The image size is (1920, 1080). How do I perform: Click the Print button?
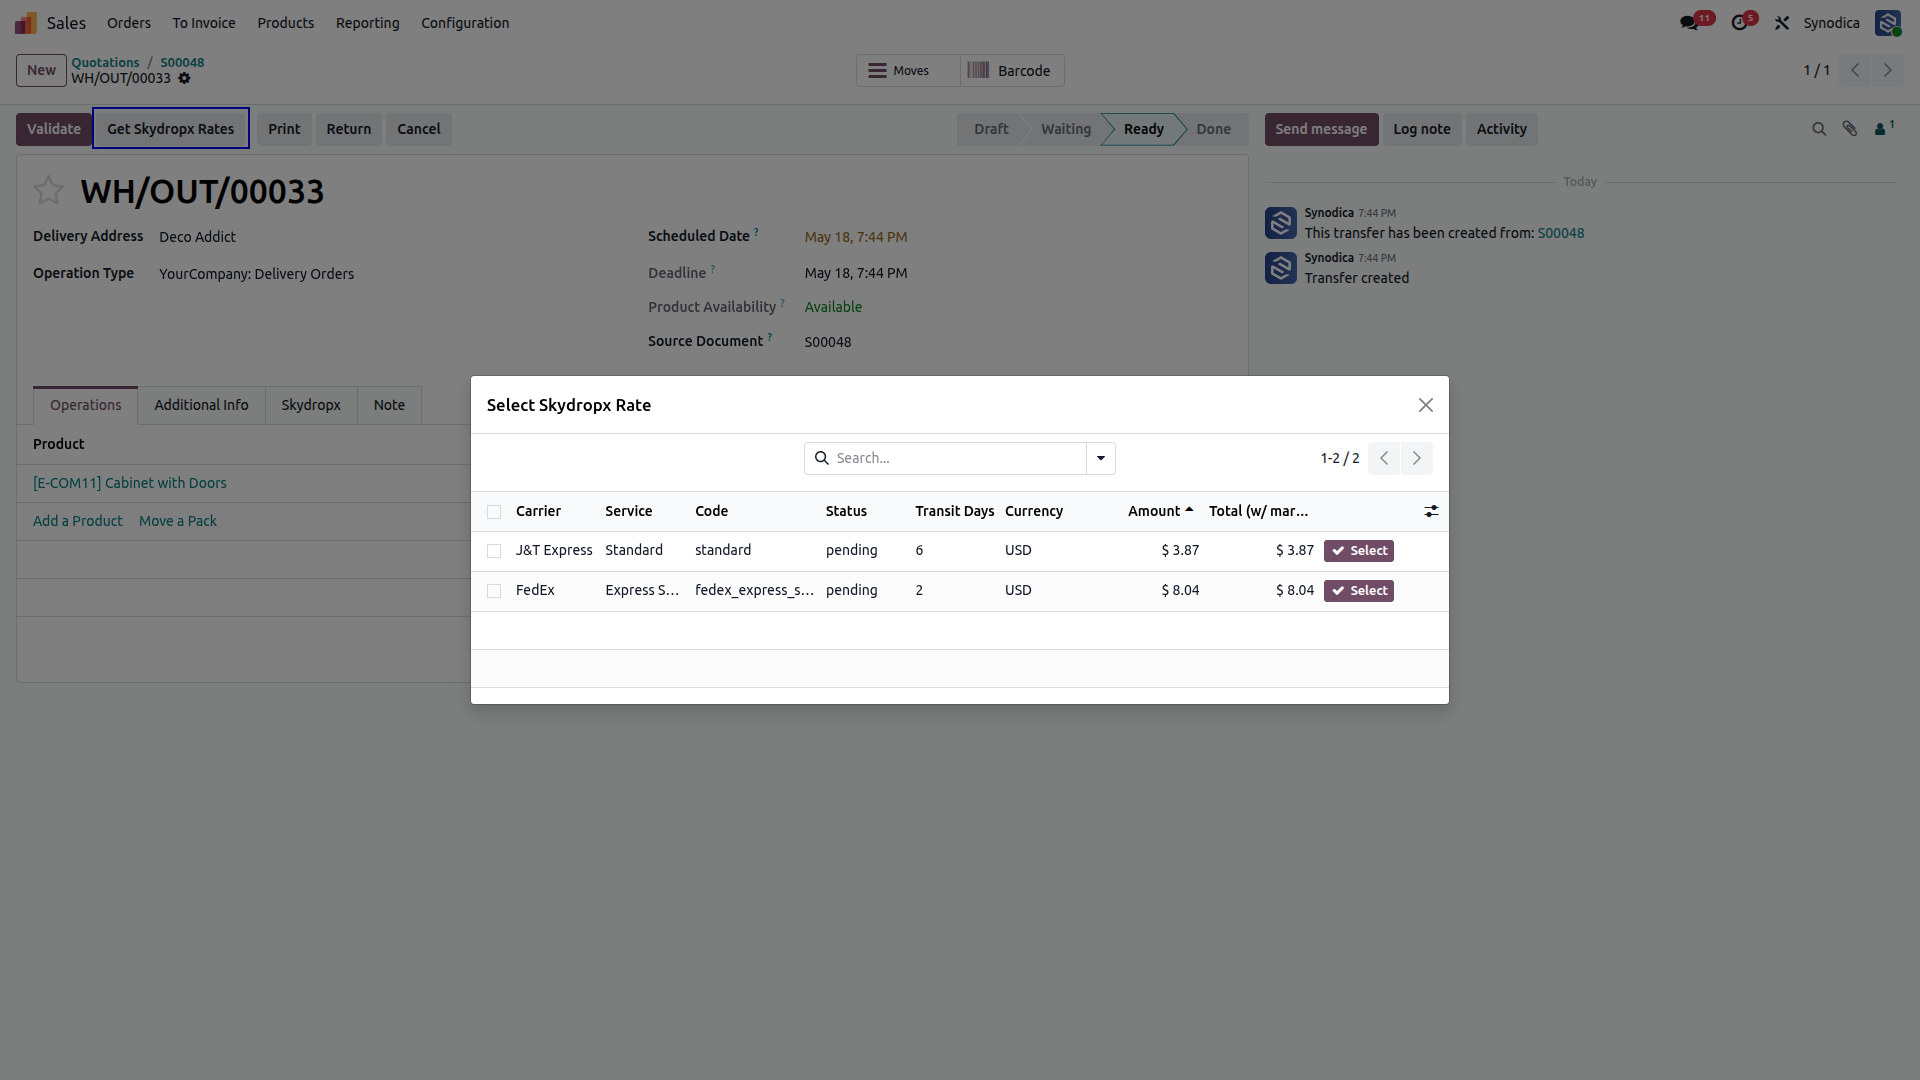click(x=284, y=129)
